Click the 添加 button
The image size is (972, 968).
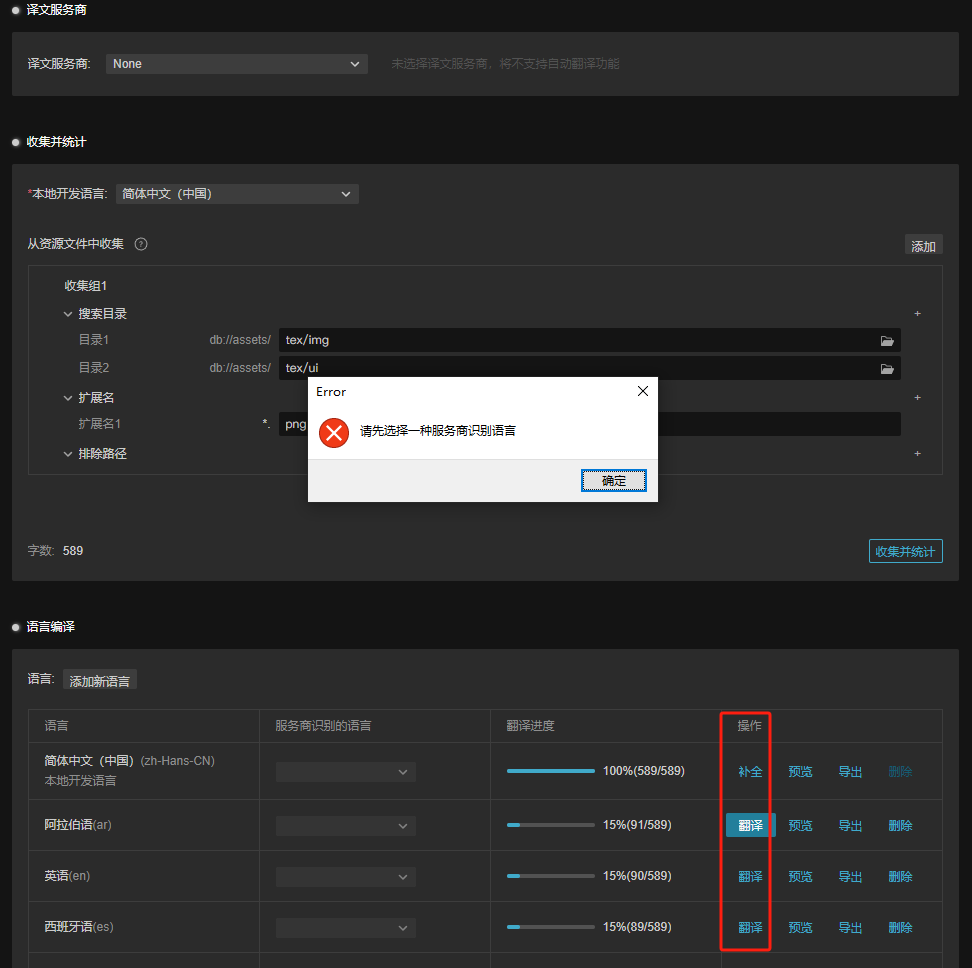click(x=923, y=246)
